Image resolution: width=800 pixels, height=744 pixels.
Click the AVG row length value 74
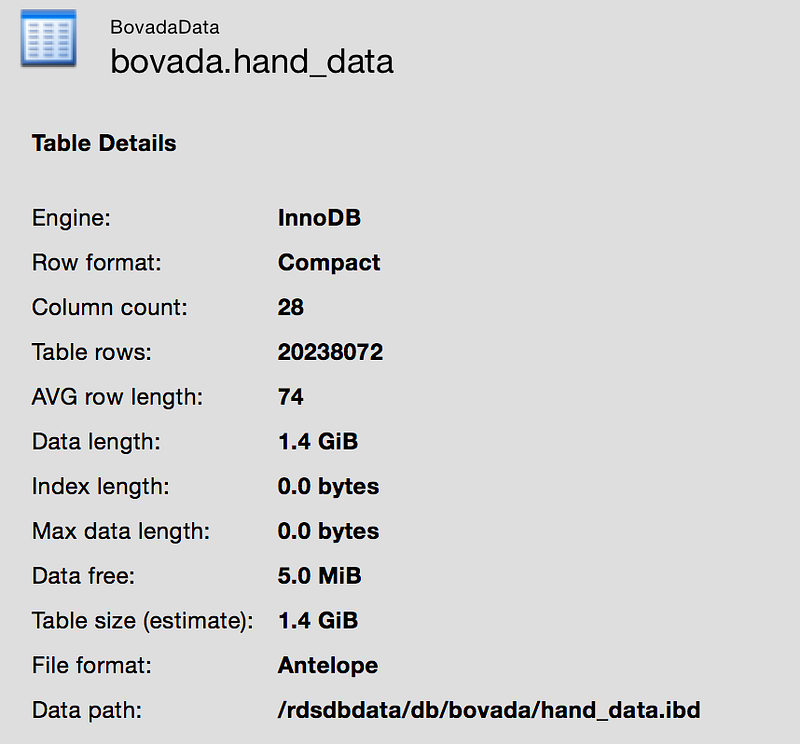291,397
